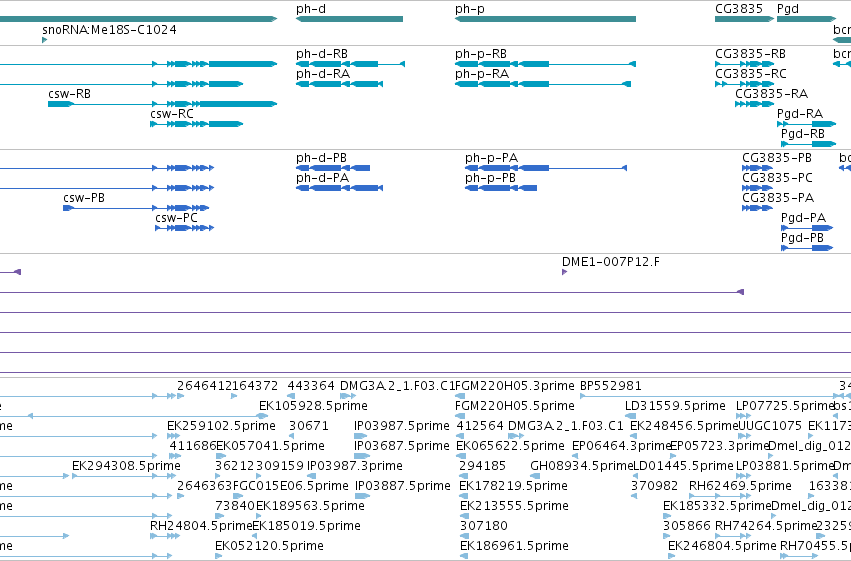Viewport: 851px width, 561px height.
Task: Select the DME1-007P12.F clone end
Action: coord(564,272)
